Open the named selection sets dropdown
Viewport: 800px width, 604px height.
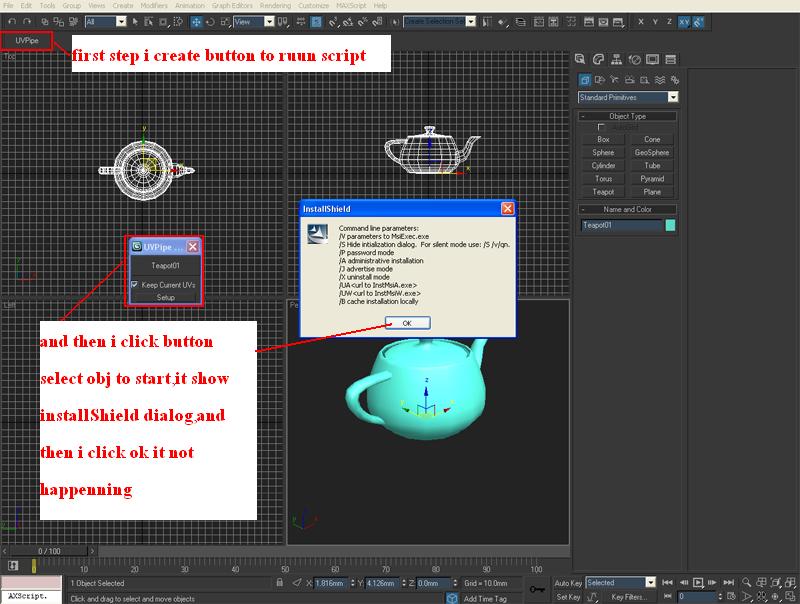pyautogui.click(x=471, y=22)
